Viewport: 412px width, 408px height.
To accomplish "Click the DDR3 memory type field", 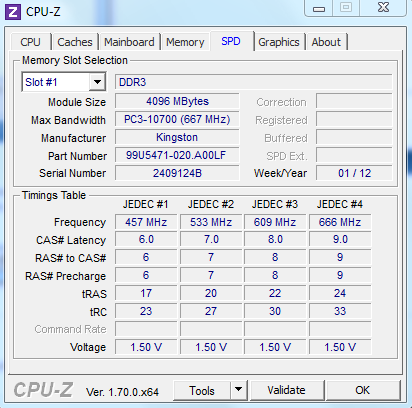I will [x=253, y=82].
